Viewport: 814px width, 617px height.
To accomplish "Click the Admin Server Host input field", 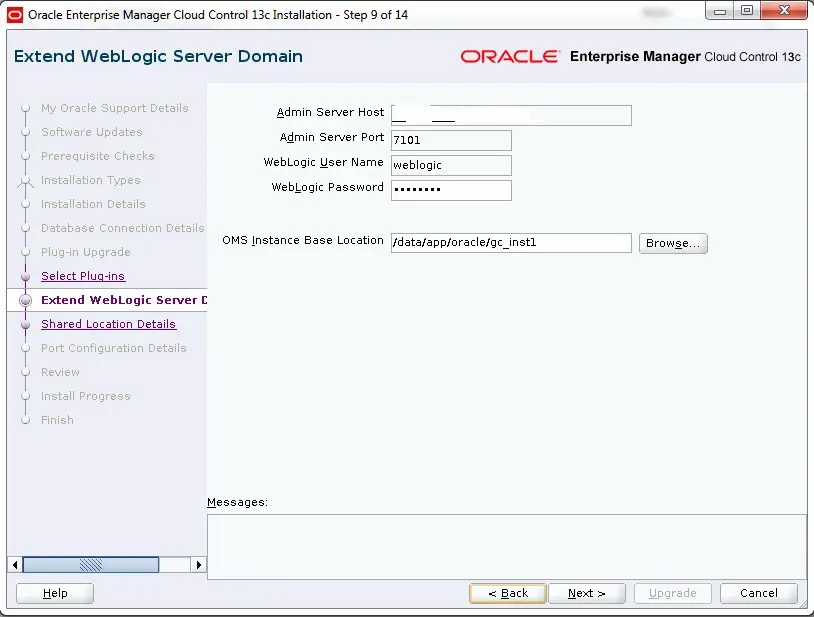I will pyautogui.click(x=511, y=115).
